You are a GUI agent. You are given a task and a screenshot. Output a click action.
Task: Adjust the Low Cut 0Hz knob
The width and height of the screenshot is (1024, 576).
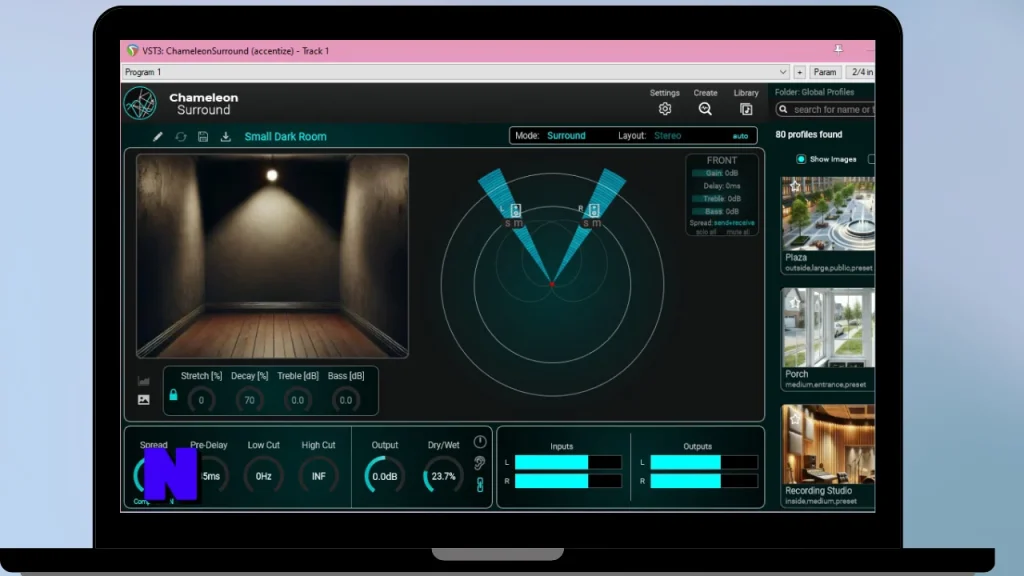(263, 476)
